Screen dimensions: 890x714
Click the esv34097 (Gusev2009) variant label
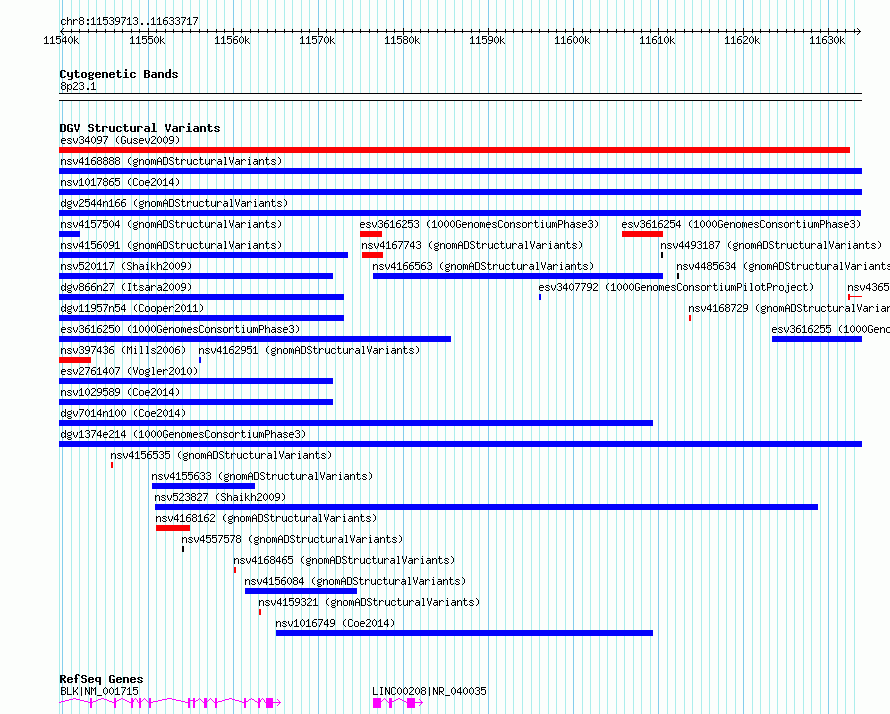[120, 140]
